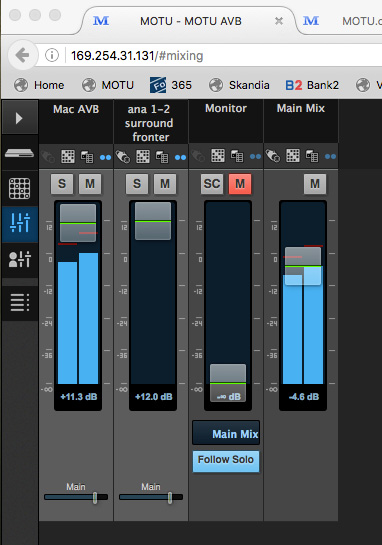Image resolution: width=382 pixels, height=545 pixels.
Task: Click the copy settings icon on ana 1-2
Action: point(162,157)
